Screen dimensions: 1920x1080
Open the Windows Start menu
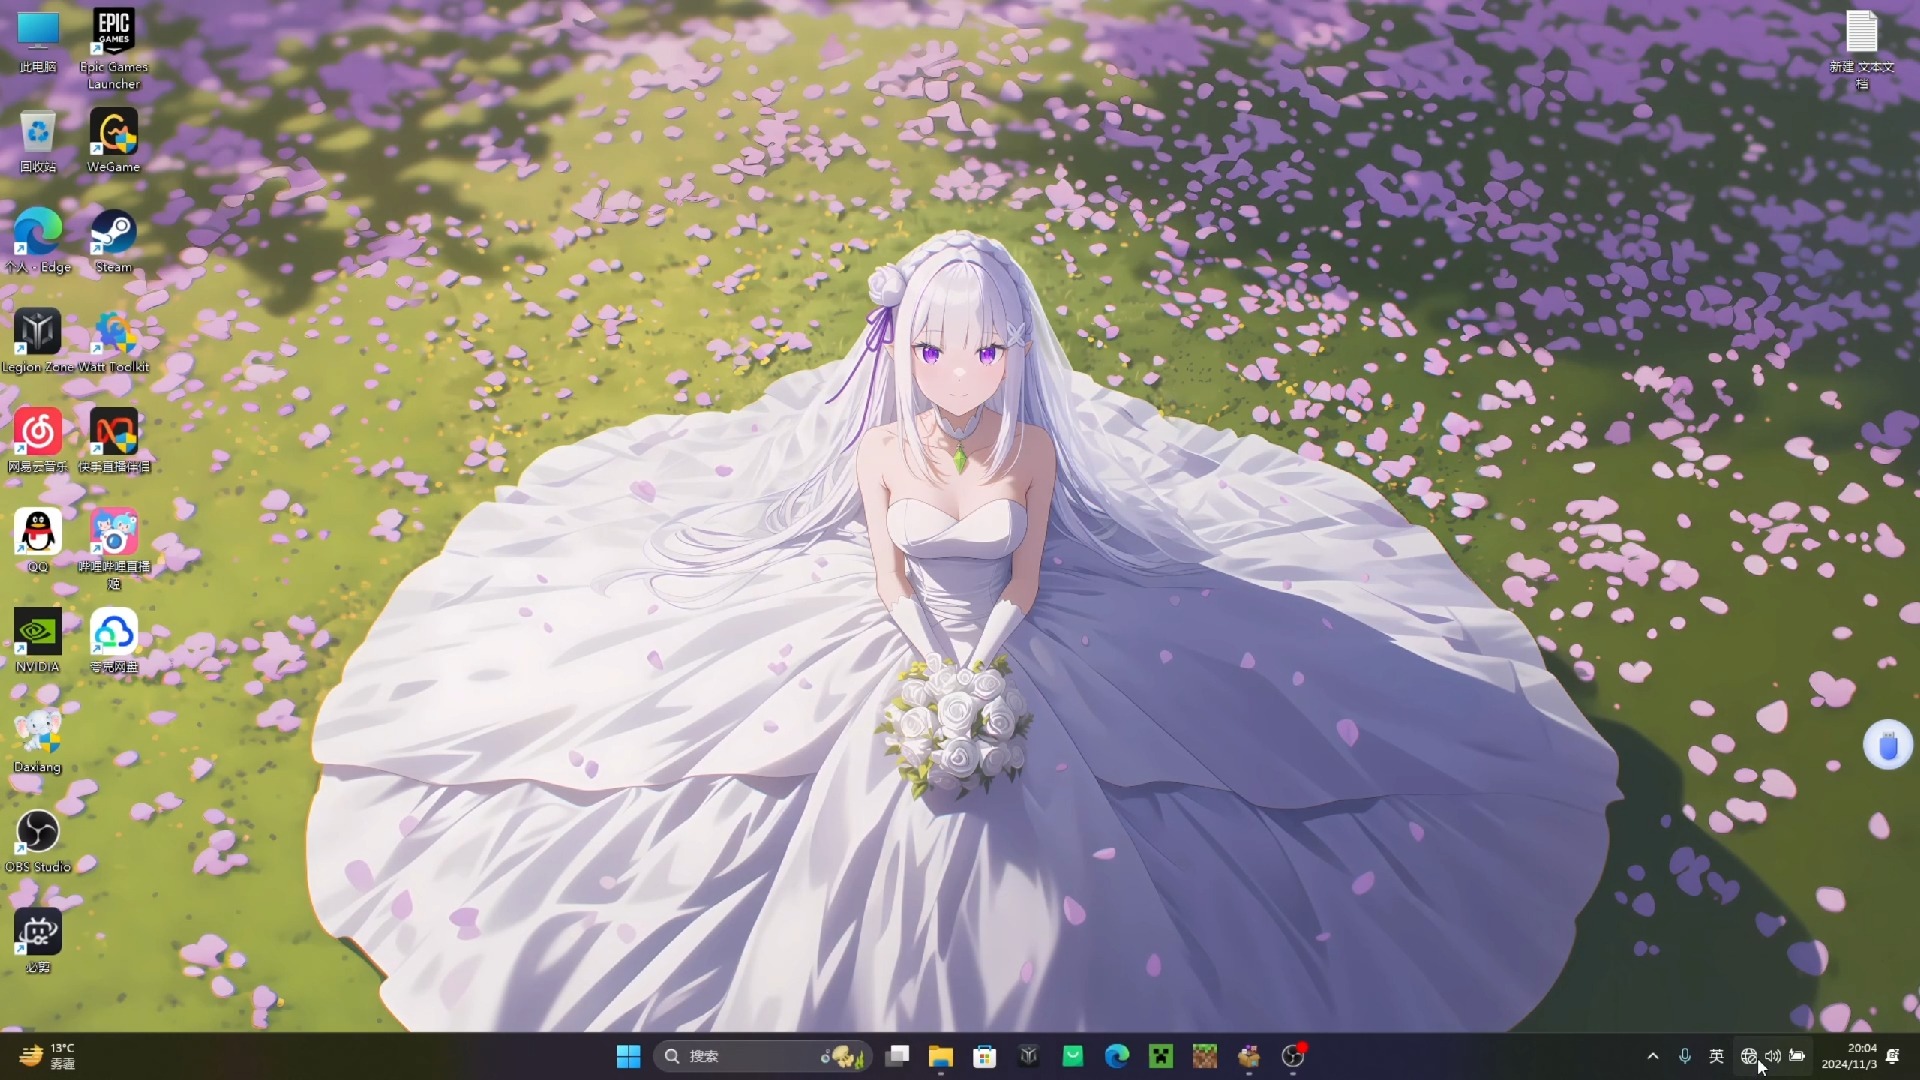(628, 1056)
